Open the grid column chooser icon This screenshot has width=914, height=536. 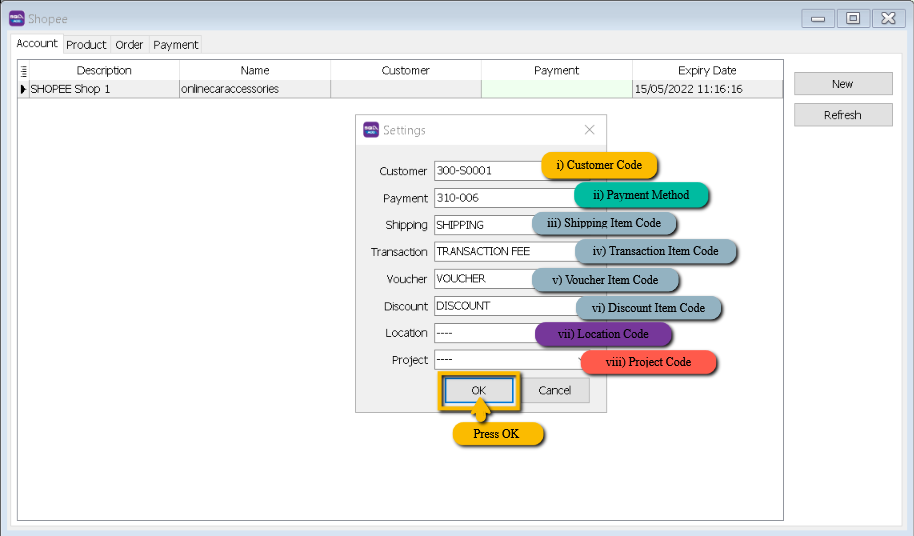[x=24, y=71]
